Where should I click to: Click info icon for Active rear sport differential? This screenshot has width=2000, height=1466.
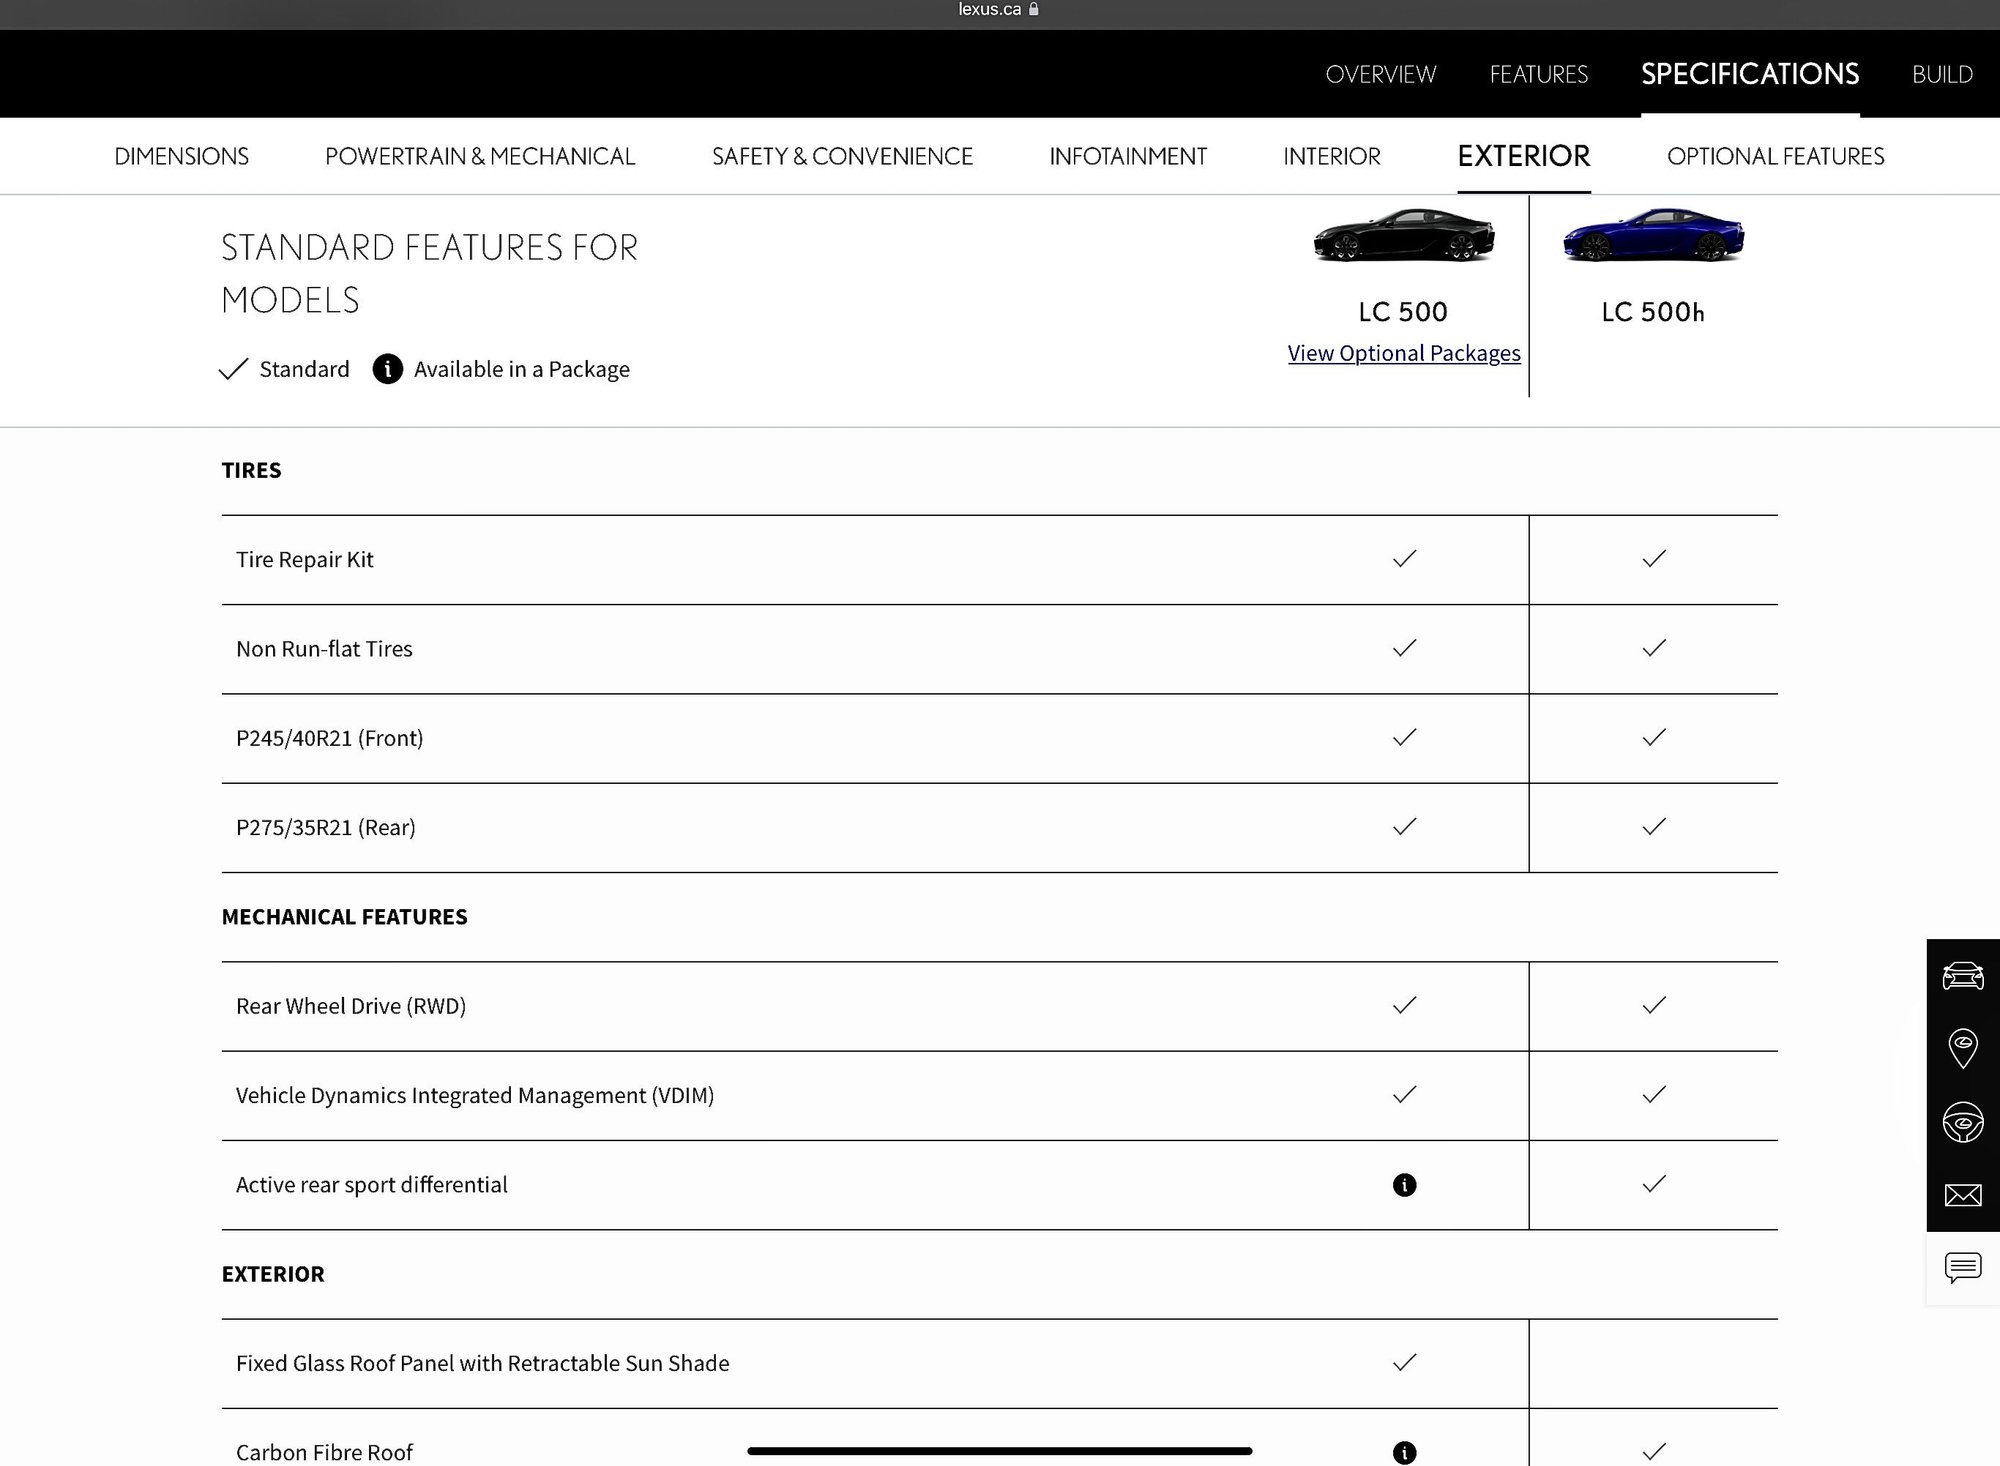(1404, 1185)
